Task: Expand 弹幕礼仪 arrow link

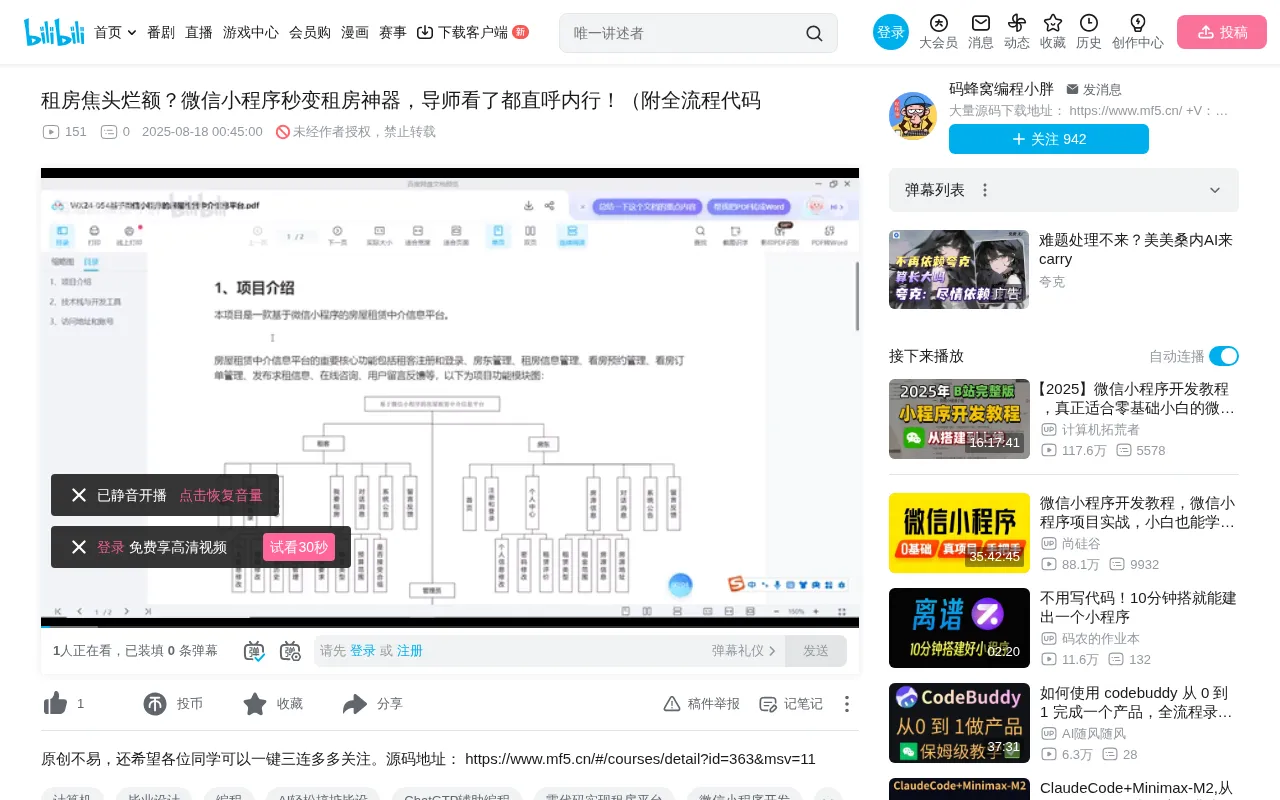Action: pyautogui.click(x=744, y=651)
